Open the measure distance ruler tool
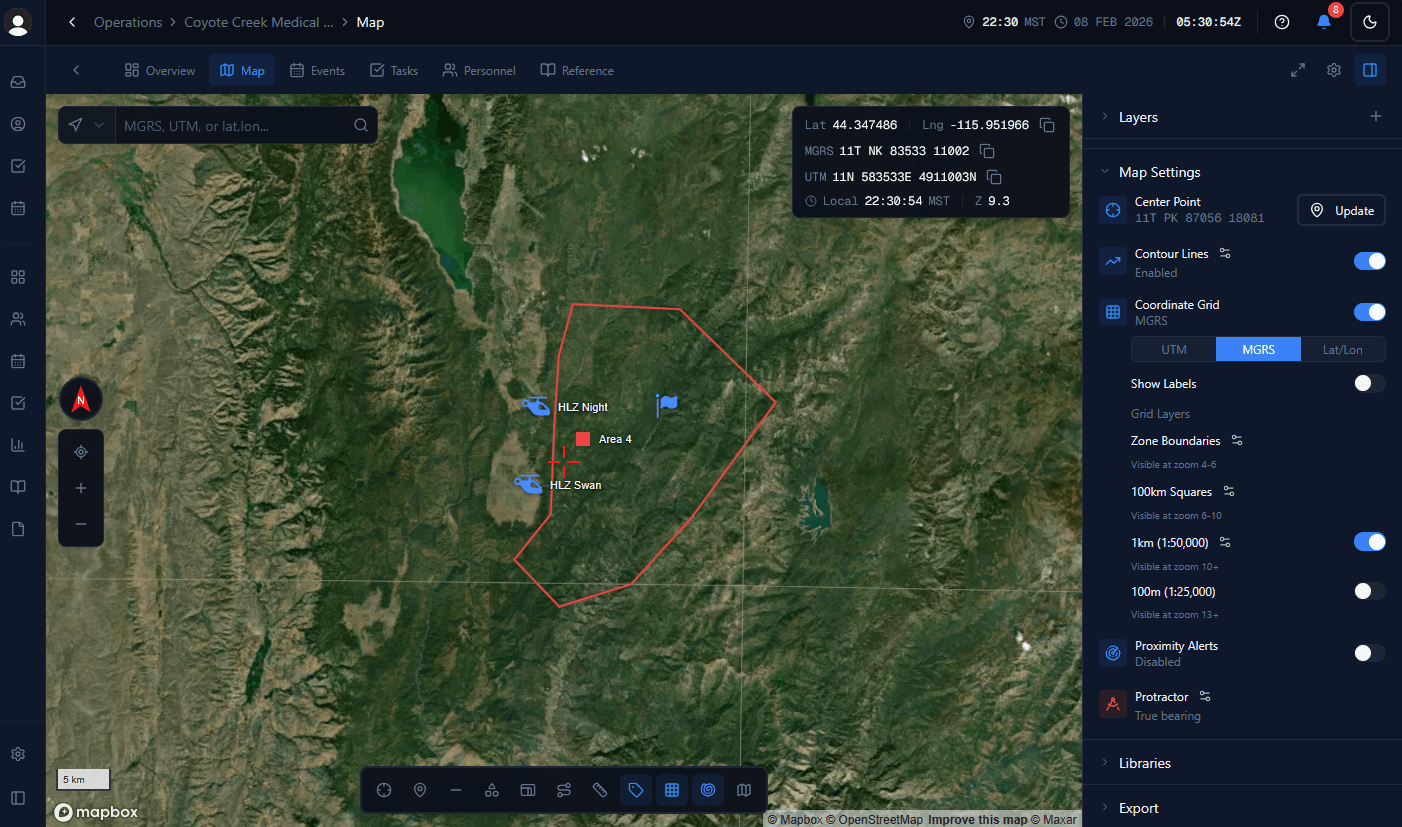The height and width of the screenshot is (827, 1402). click(x=600, y=790)
